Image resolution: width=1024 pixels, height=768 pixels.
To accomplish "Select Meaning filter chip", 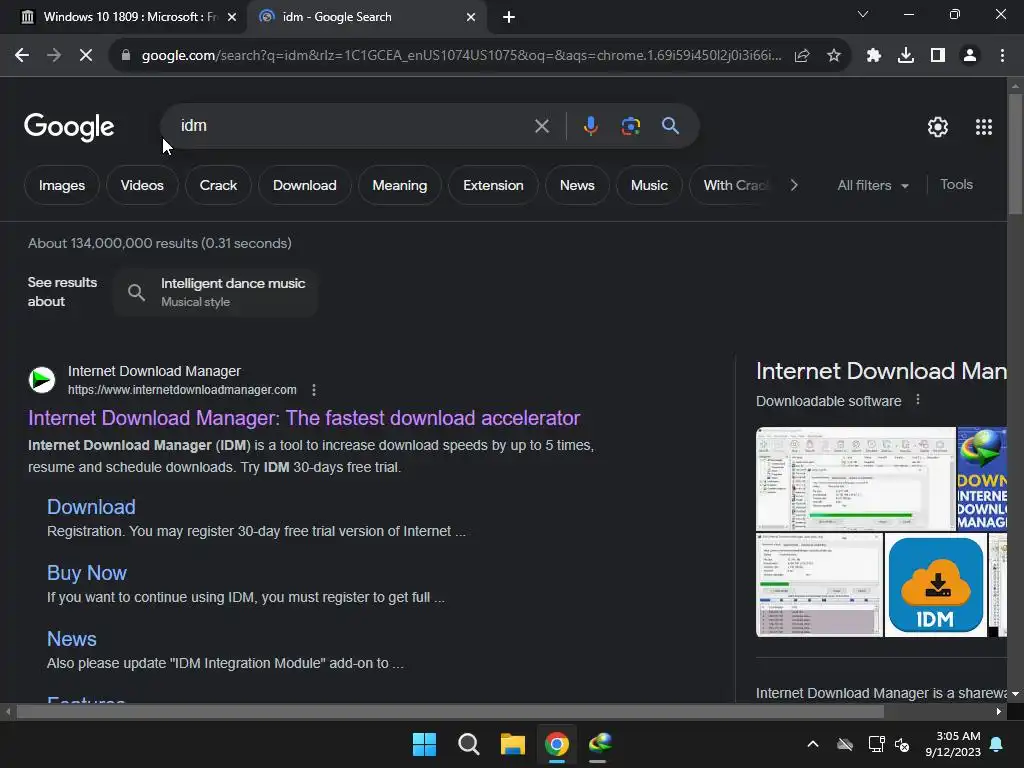I will coord(400,185).
